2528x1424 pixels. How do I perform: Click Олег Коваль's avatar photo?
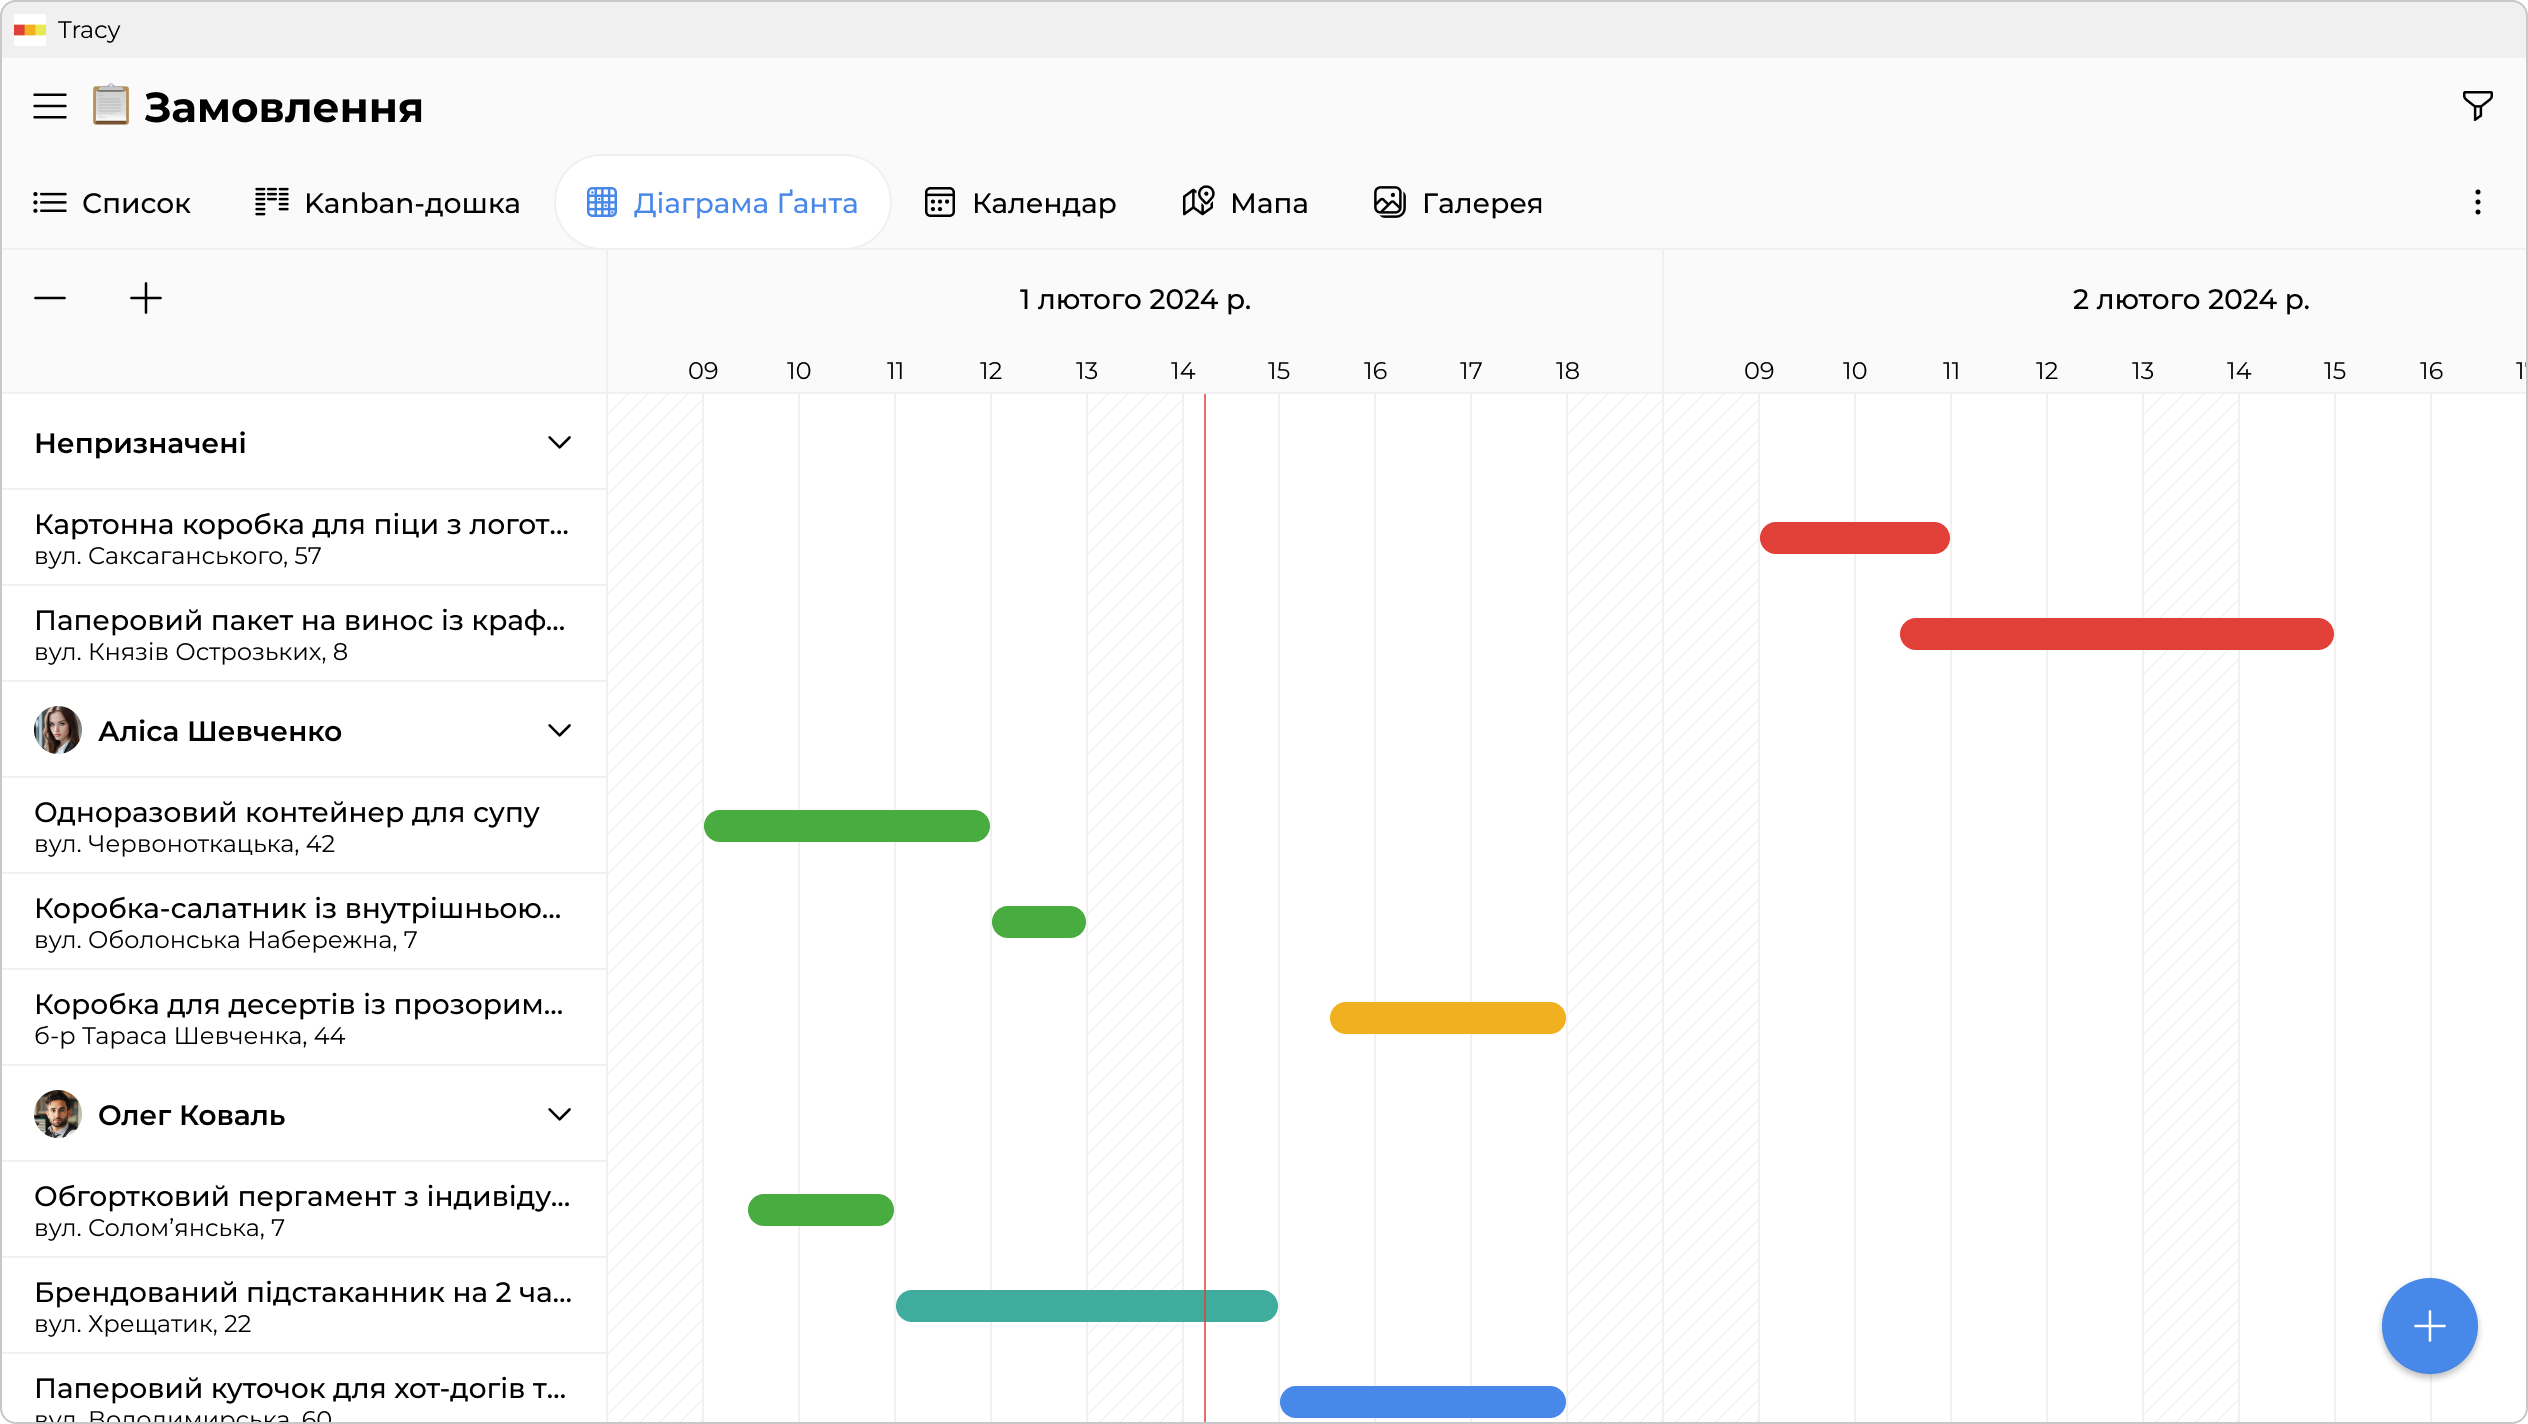[x=58, y=1114]
